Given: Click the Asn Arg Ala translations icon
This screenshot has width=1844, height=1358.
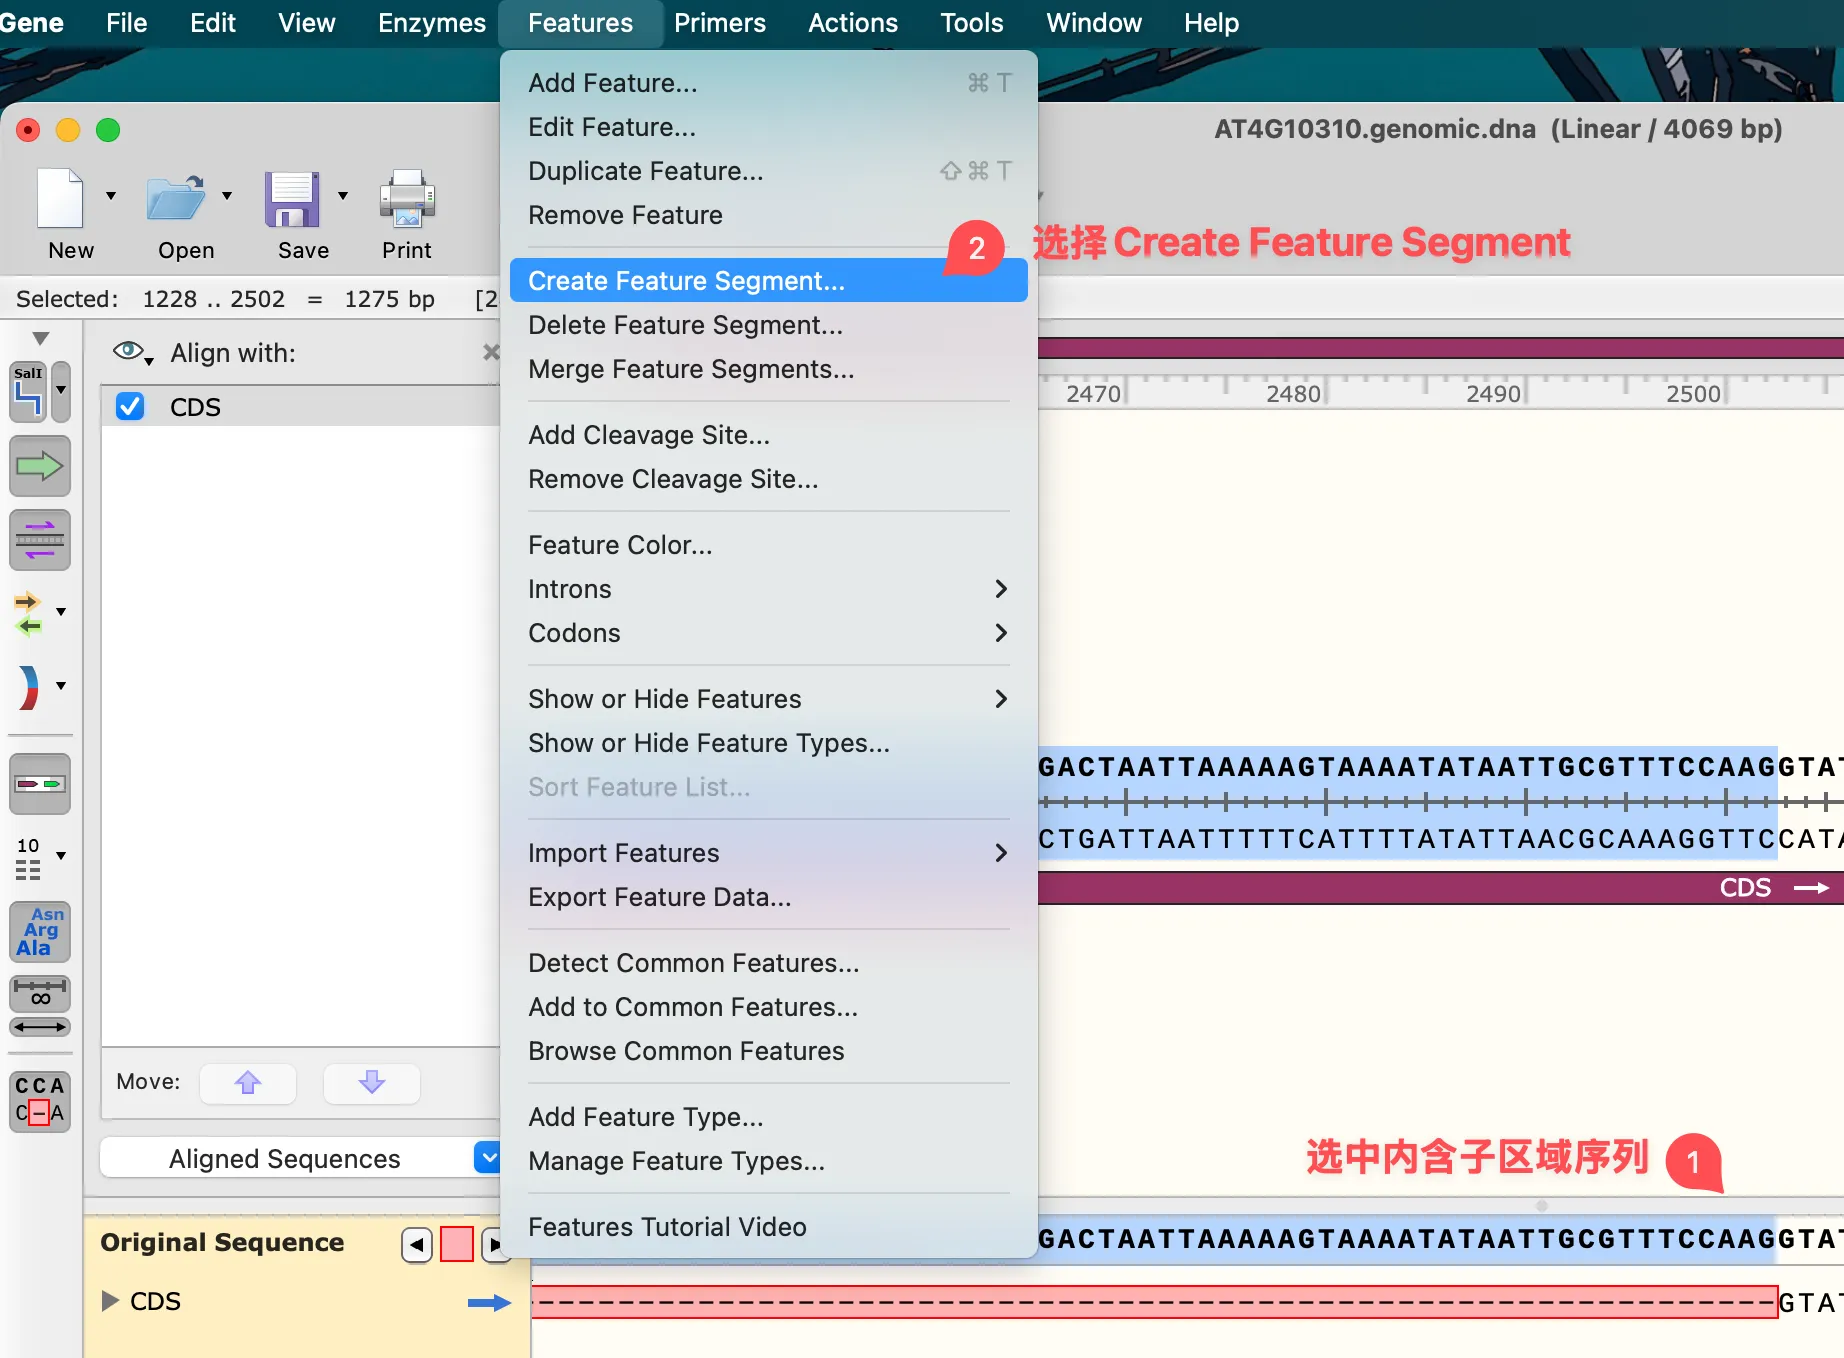Looking at the screenshot, I should [x=39, y=931].
